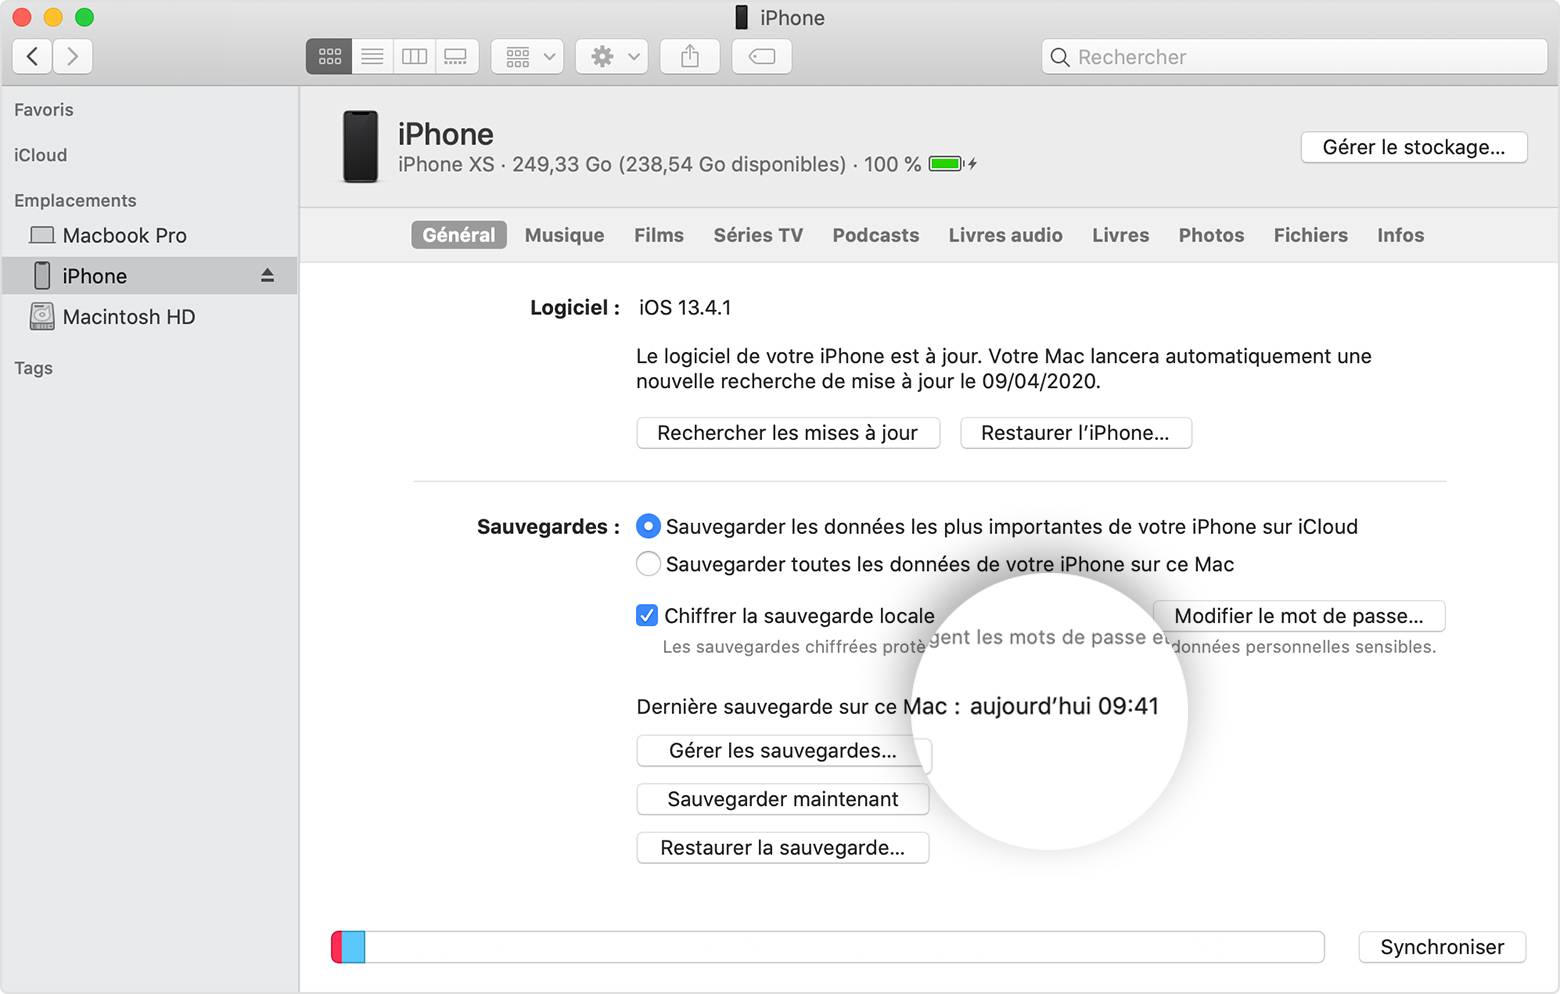Click Sauvegarder maintenant button
1560x994 pixels.
782,799
